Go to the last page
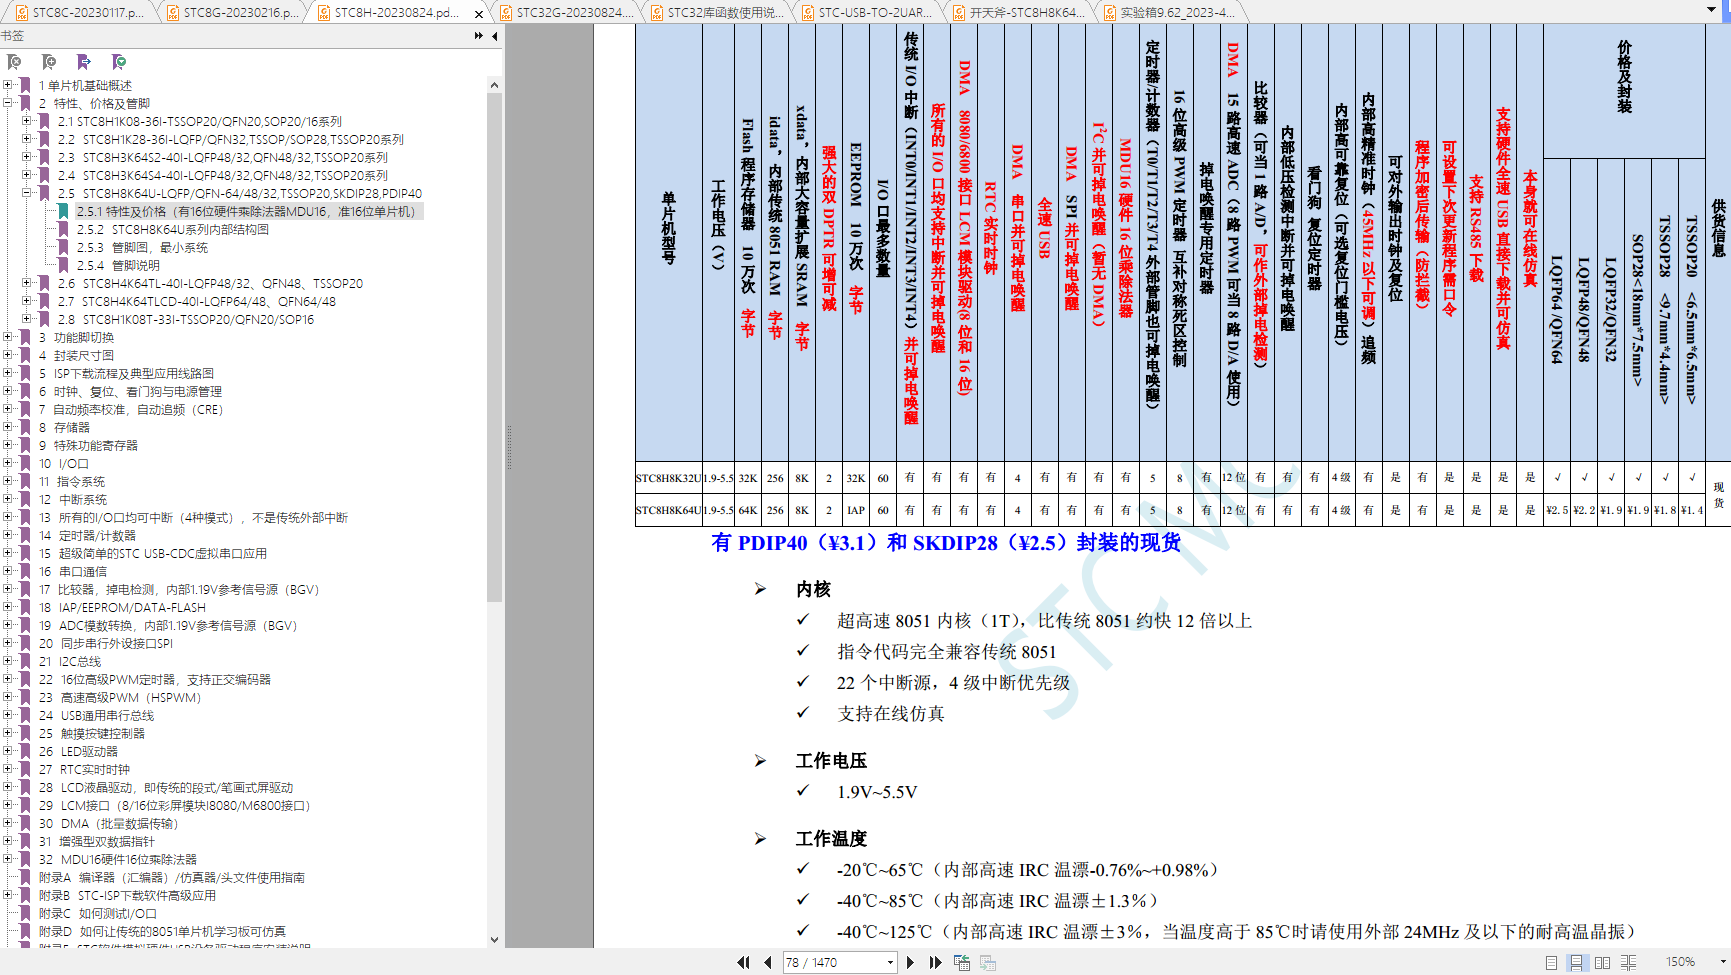The width and height of the screenshot is (1731, 975). (935, 962)
